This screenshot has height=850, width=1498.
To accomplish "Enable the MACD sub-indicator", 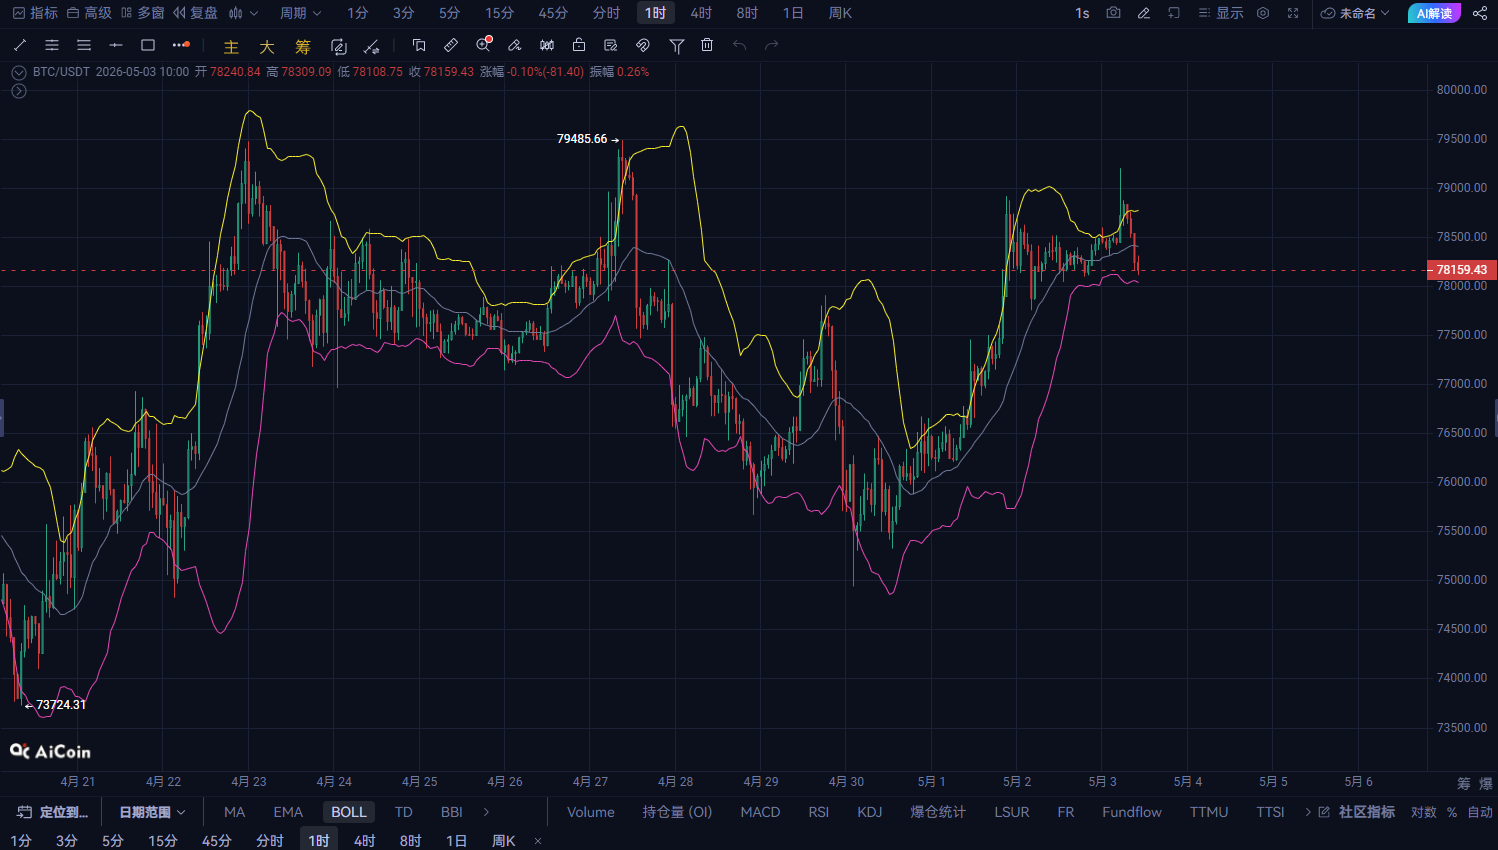I will tap(760, 812).
